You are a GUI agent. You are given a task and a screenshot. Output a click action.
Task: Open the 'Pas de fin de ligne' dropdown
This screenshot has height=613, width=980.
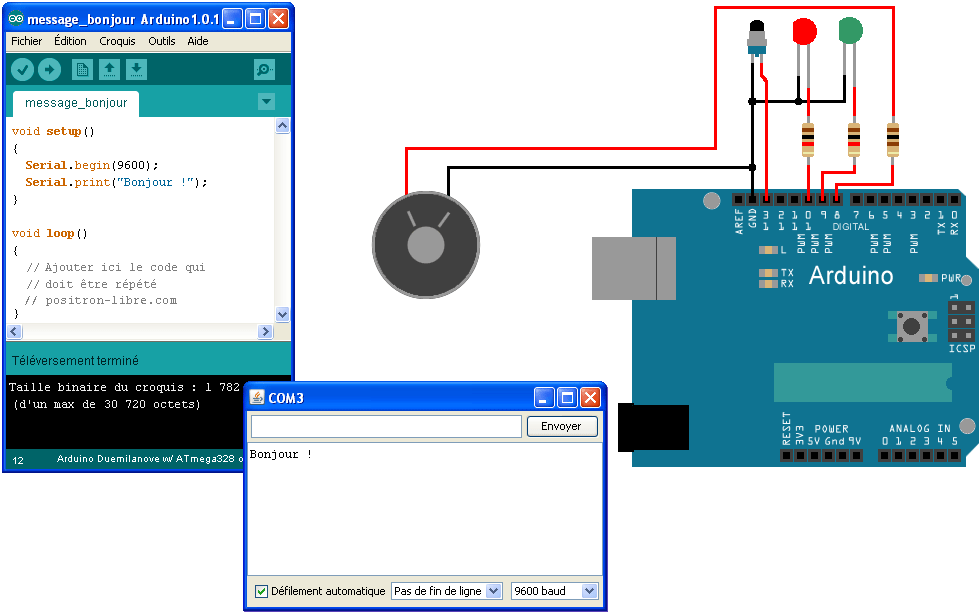[x=446, y=591]
